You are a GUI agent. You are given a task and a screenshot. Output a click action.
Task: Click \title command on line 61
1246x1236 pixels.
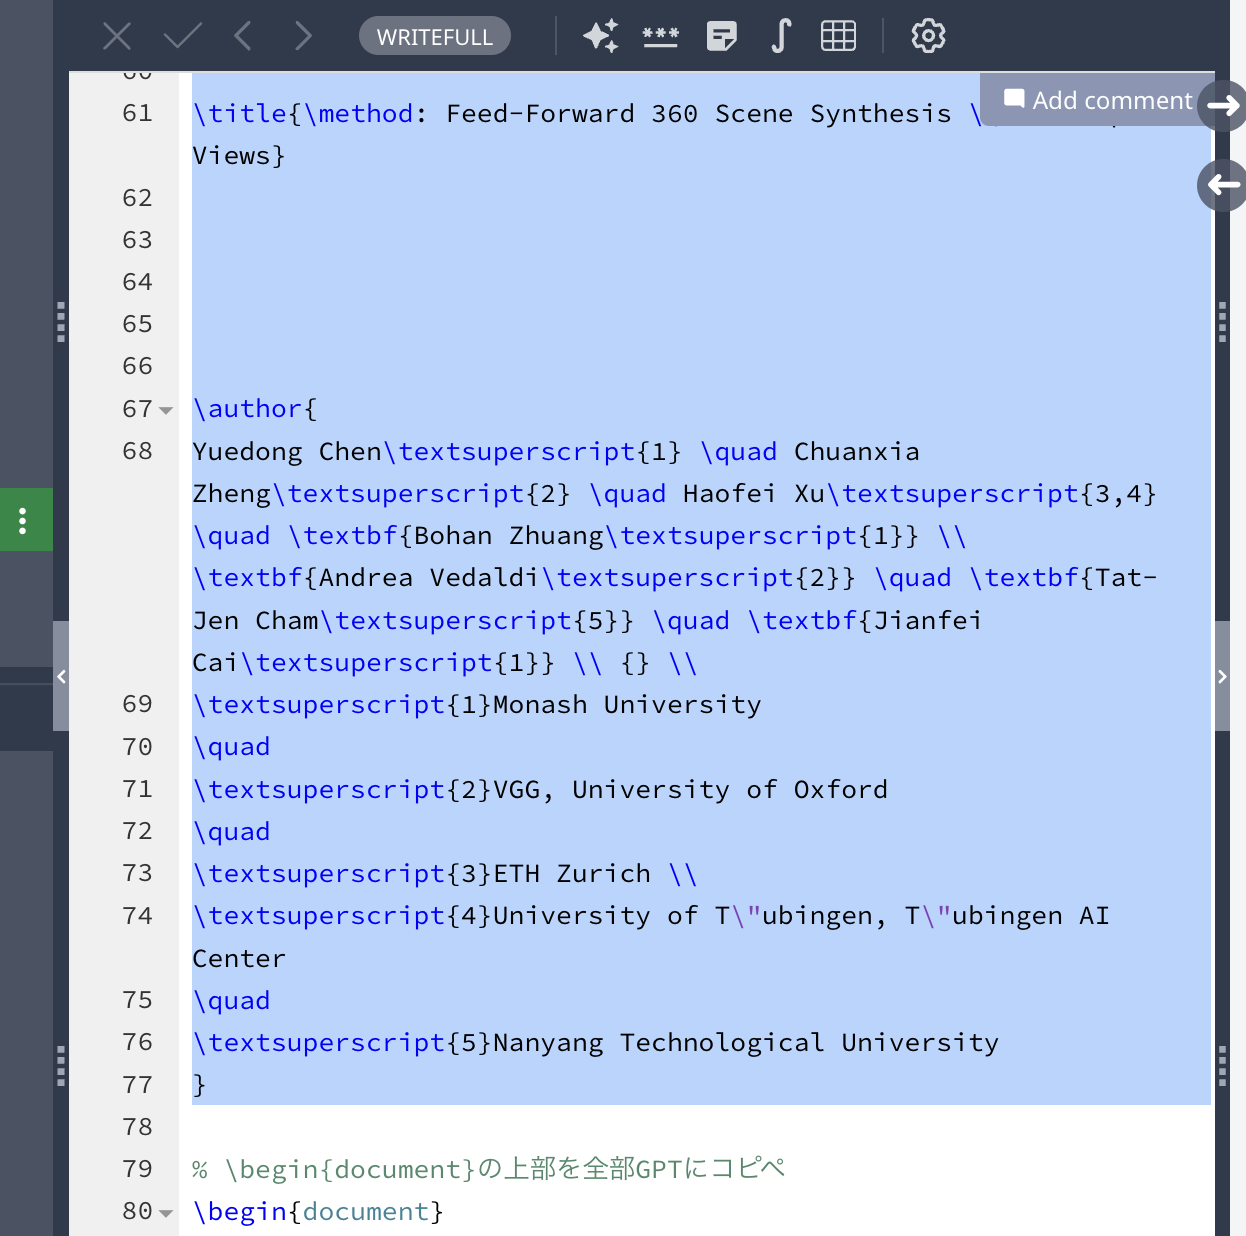(240, 114)
